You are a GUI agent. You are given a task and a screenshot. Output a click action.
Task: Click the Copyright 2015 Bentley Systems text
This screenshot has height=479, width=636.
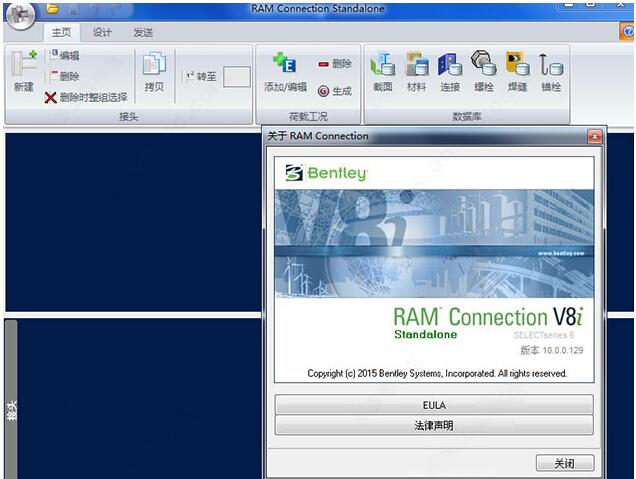[437, 373]
